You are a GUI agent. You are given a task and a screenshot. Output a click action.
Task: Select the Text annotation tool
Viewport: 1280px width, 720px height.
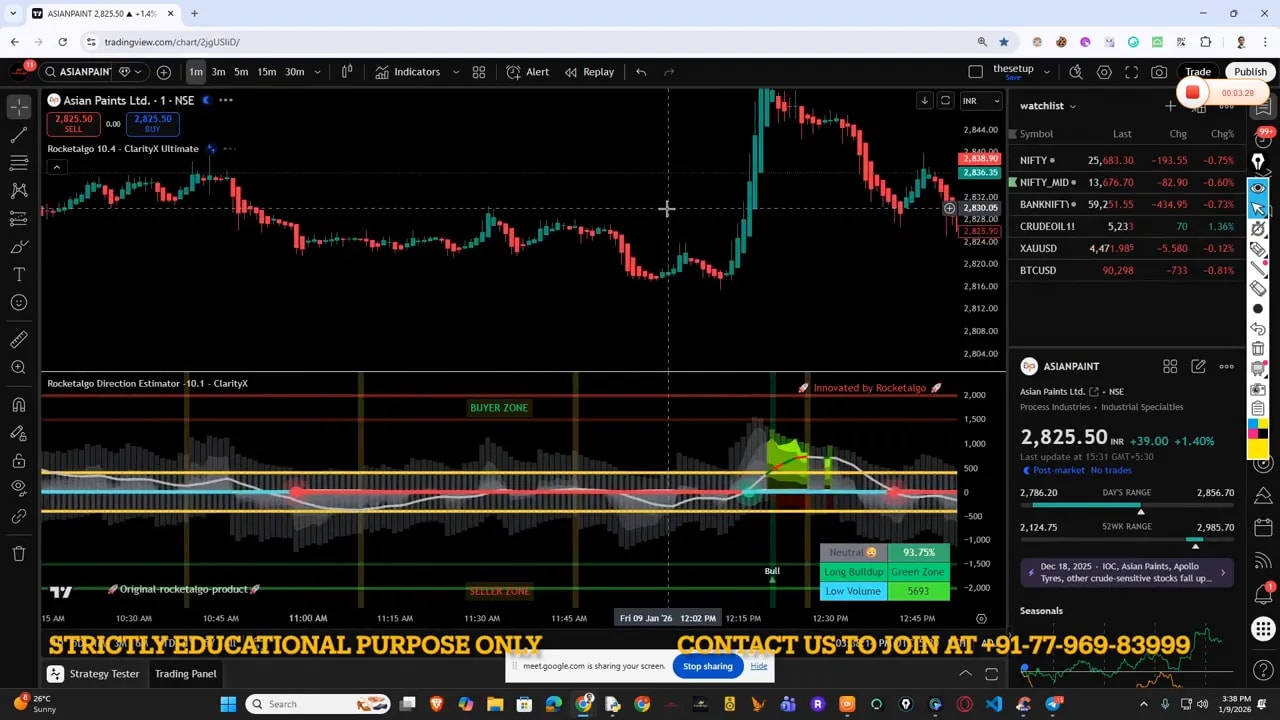tap(19, 274)
